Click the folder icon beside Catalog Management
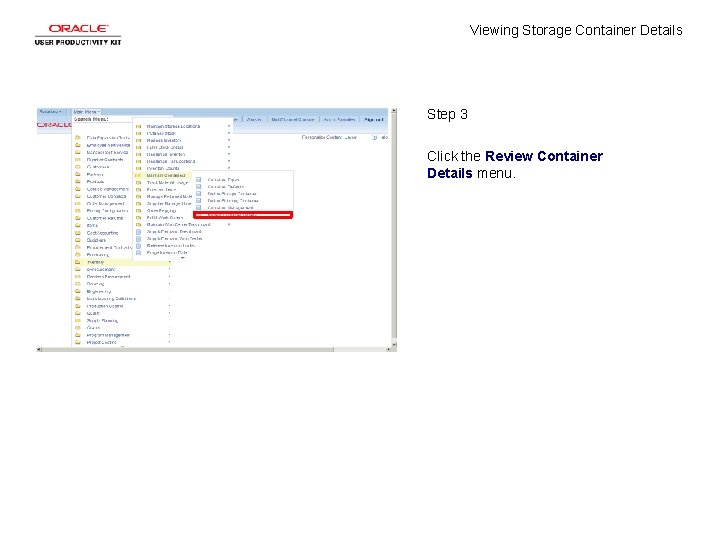Viewport: 720px width, 540px height. coord(78,189)
